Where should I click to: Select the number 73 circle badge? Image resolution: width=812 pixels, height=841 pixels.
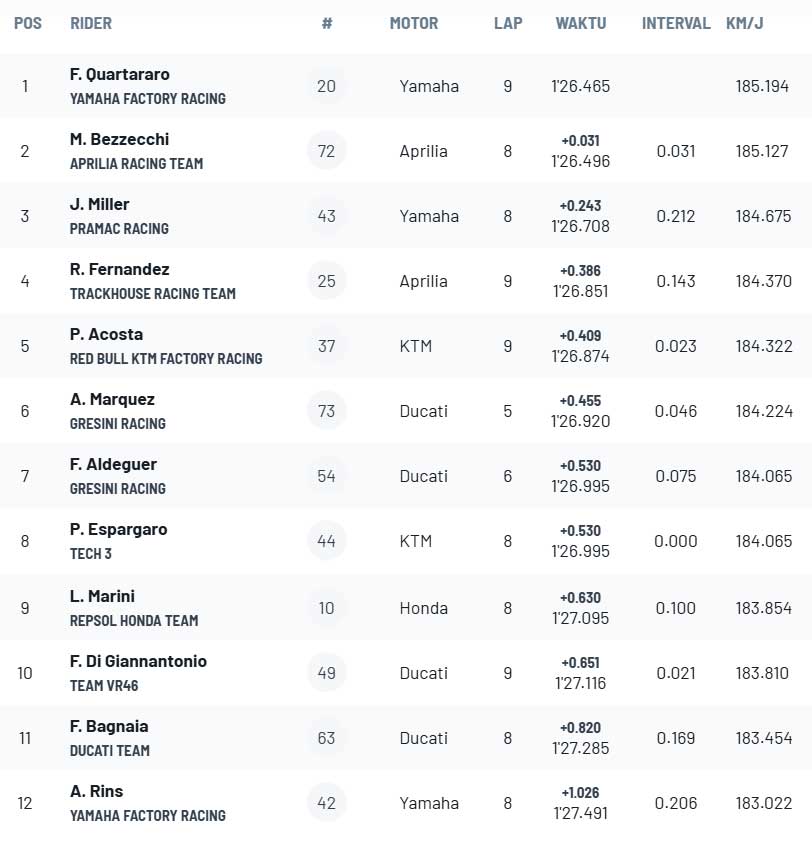pos(327,411)
